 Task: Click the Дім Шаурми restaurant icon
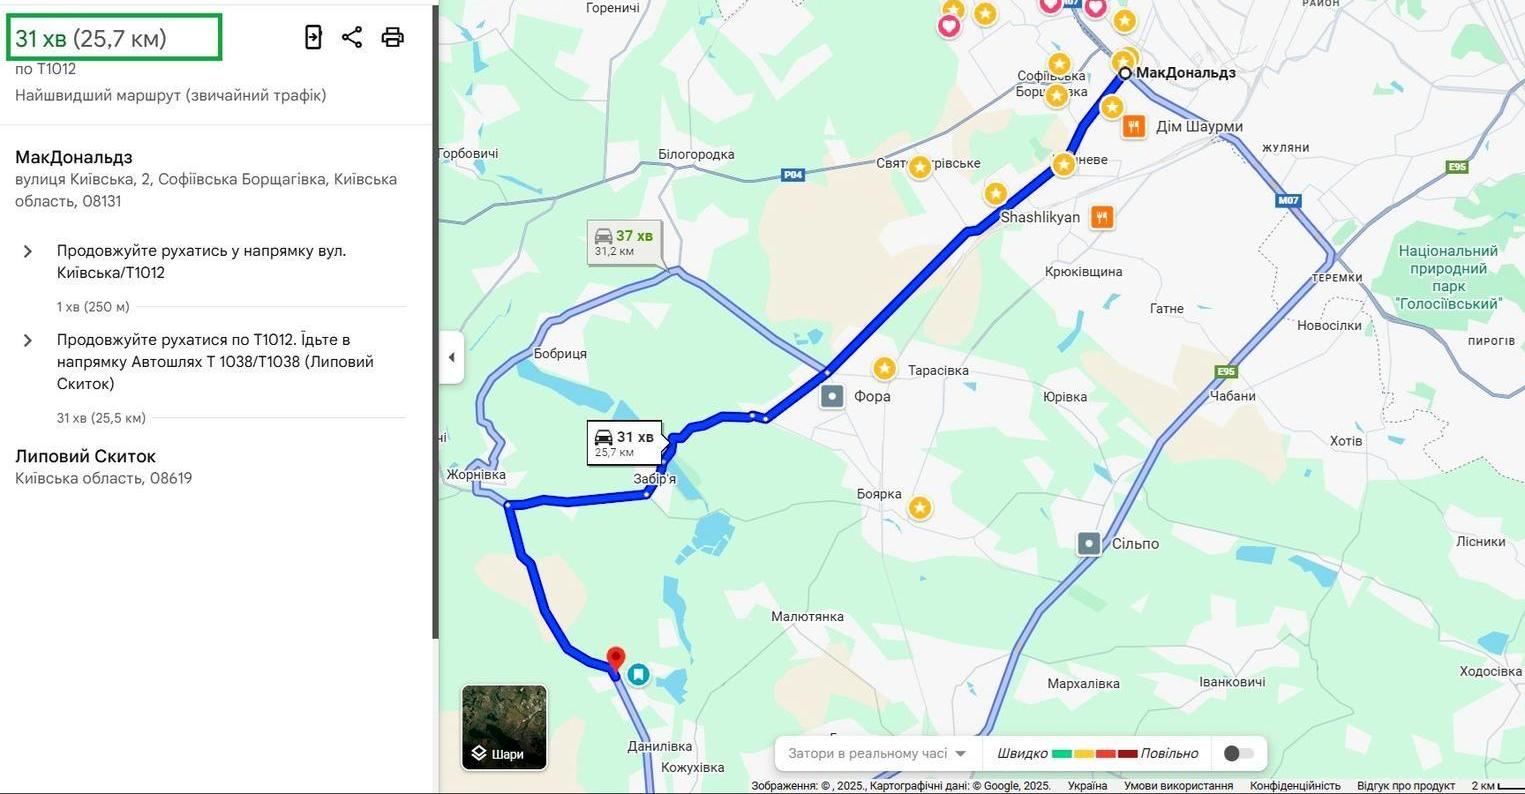pyautogui.click(x=1133, y=126)
